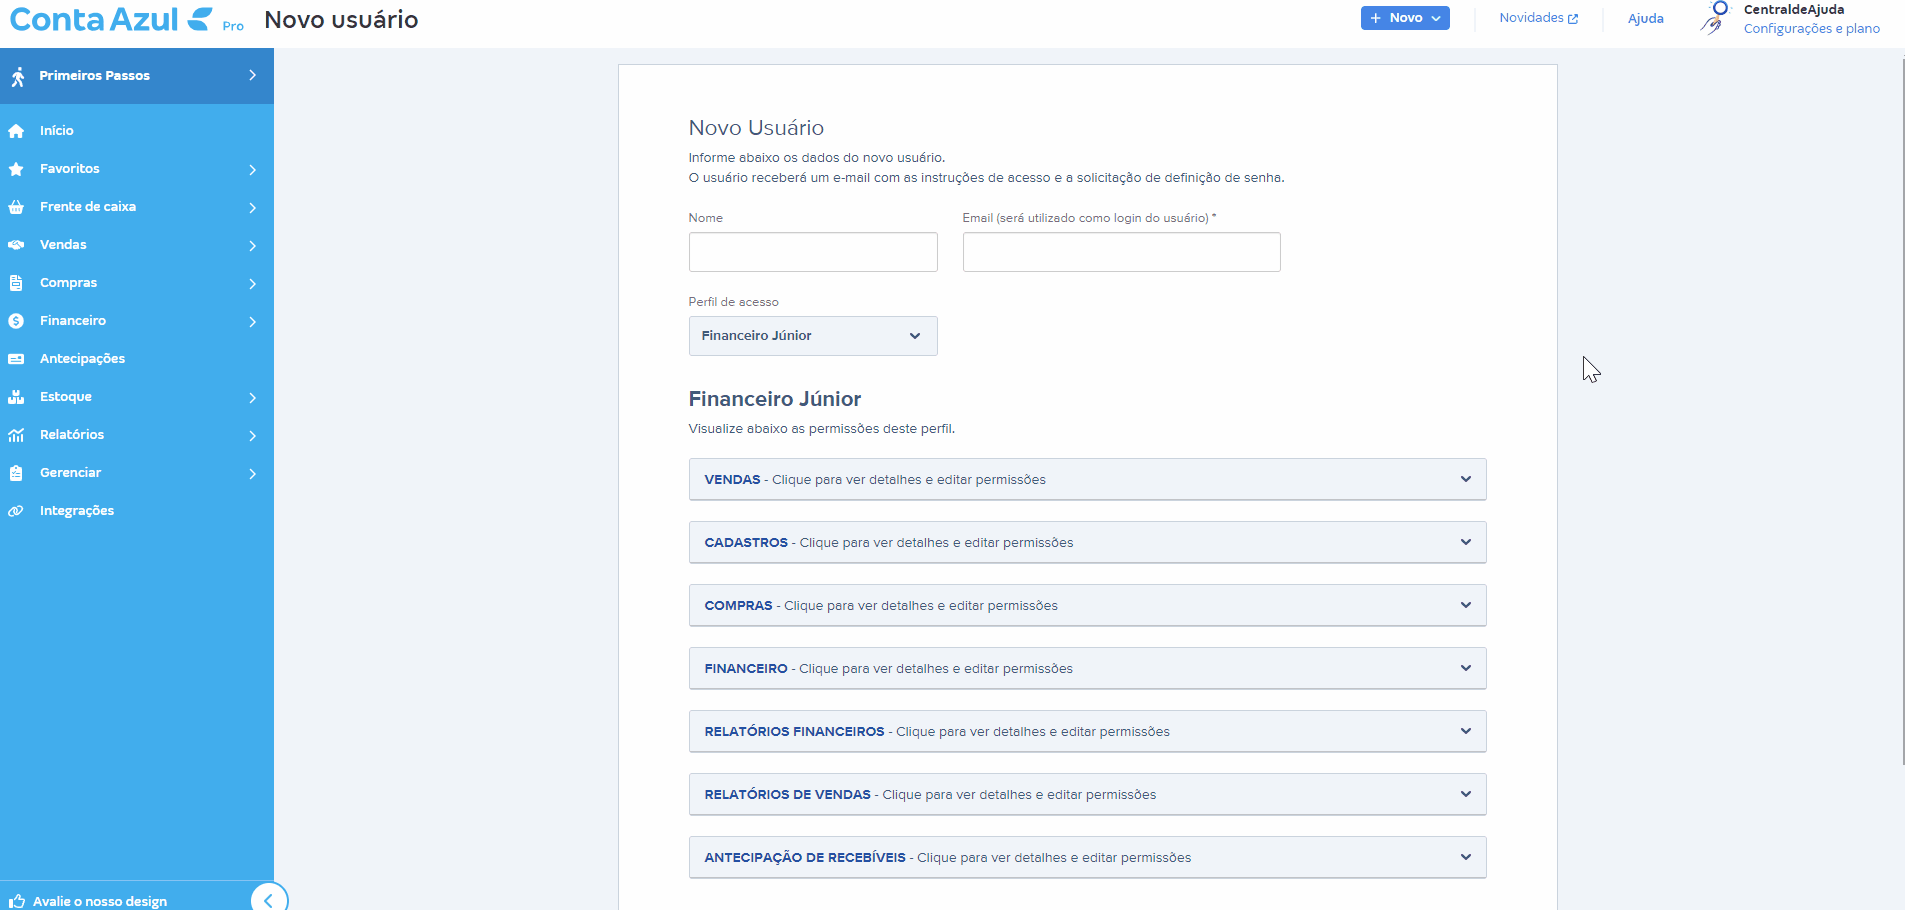Click the Integrações link icon

point(16,511)
